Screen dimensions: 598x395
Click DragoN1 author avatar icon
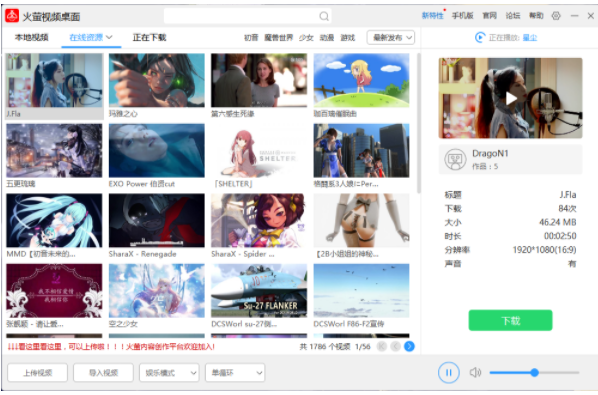455,159
